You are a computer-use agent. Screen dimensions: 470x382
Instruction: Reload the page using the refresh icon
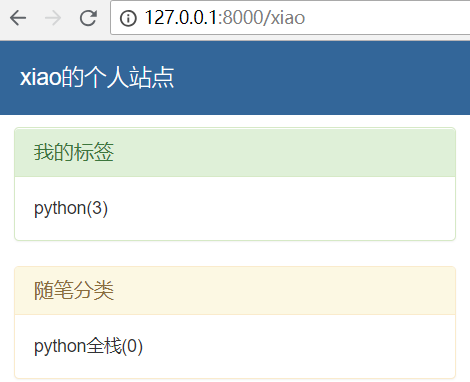88,18
